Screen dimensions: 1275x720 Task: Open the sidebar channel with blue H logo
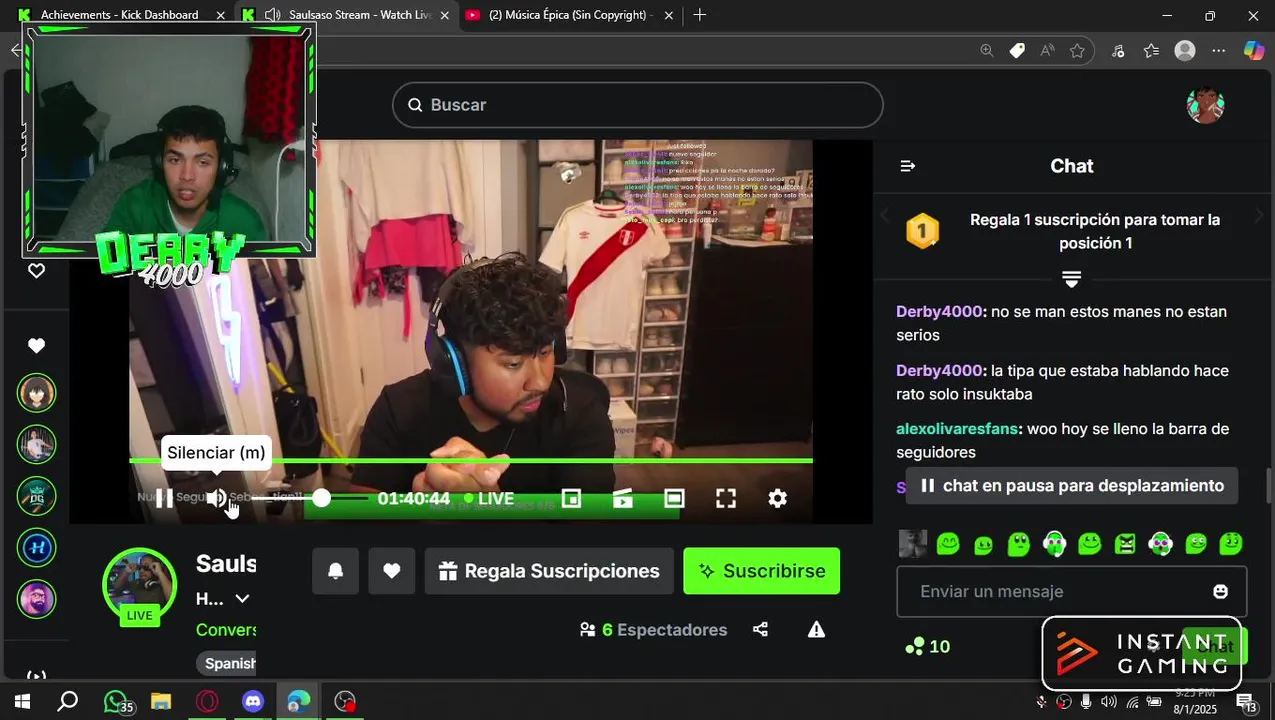point(37,548)
